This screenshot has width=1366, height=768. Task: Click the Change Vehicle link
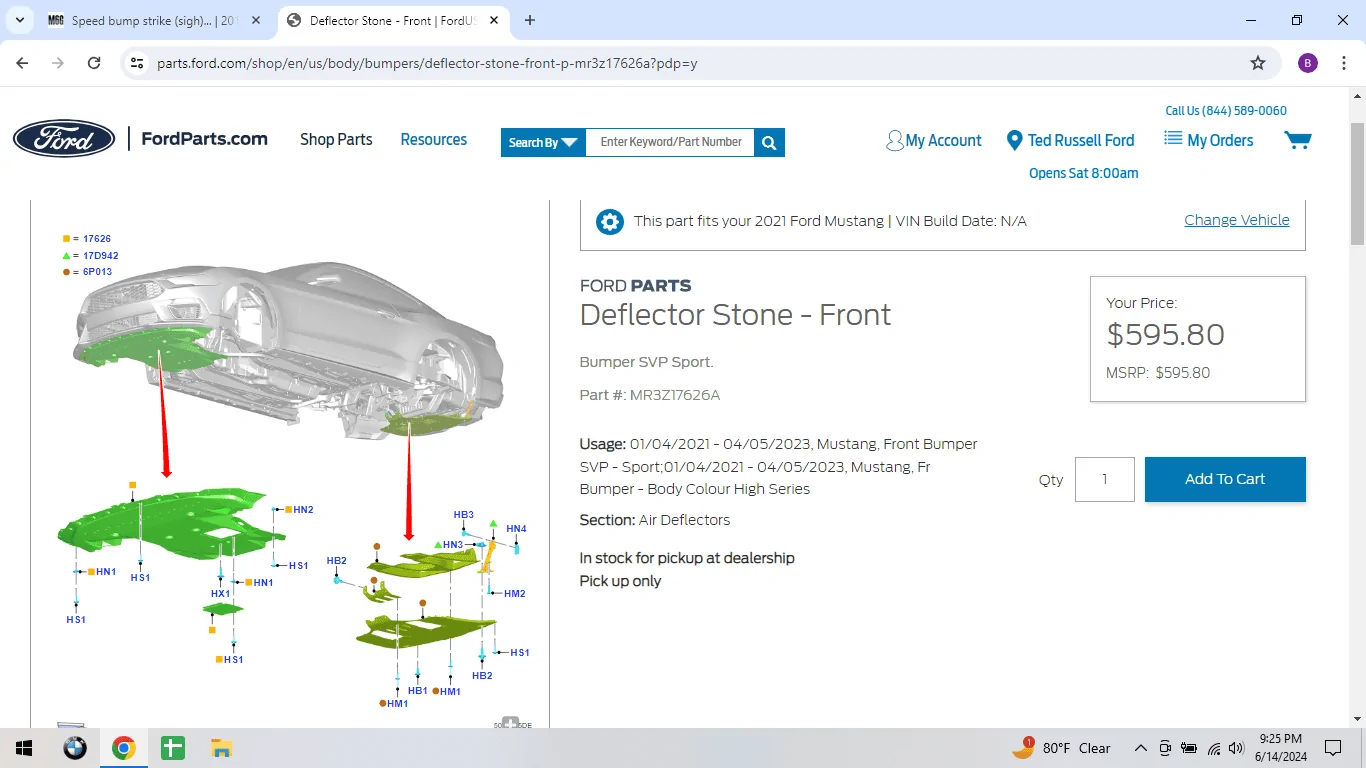(1237, 220)
